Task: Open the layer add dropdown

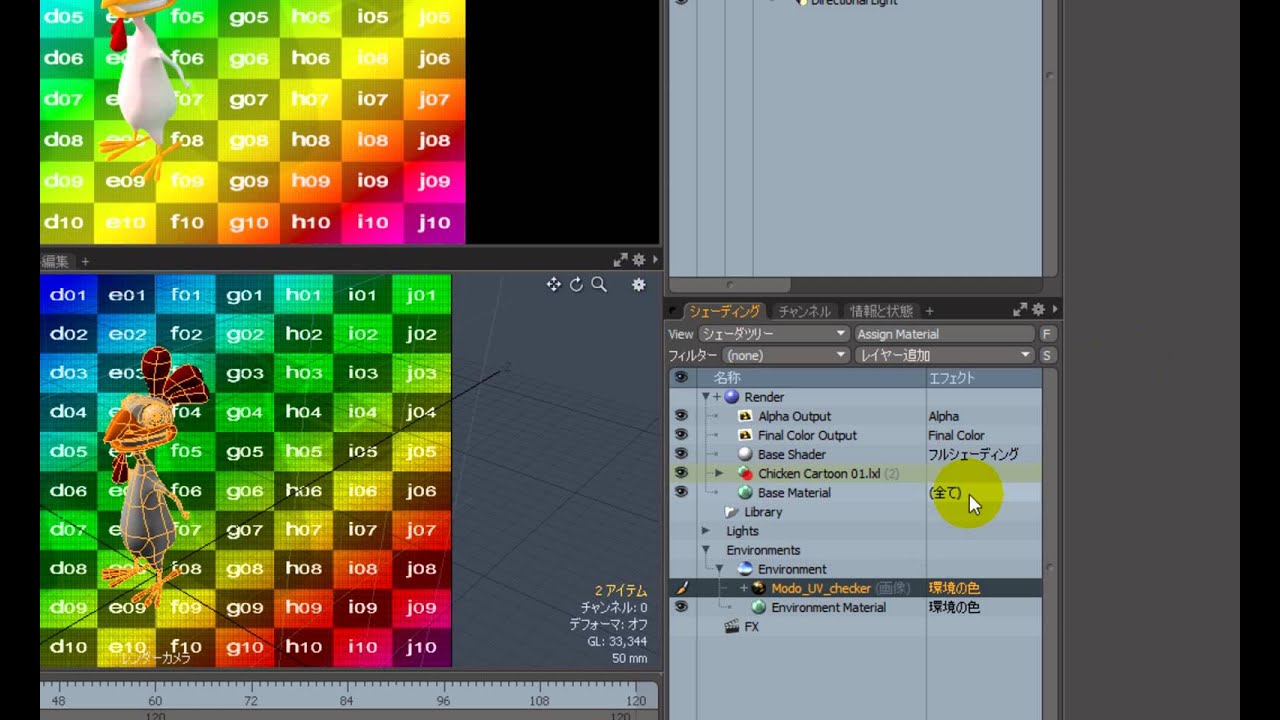Action: [944, 355]
